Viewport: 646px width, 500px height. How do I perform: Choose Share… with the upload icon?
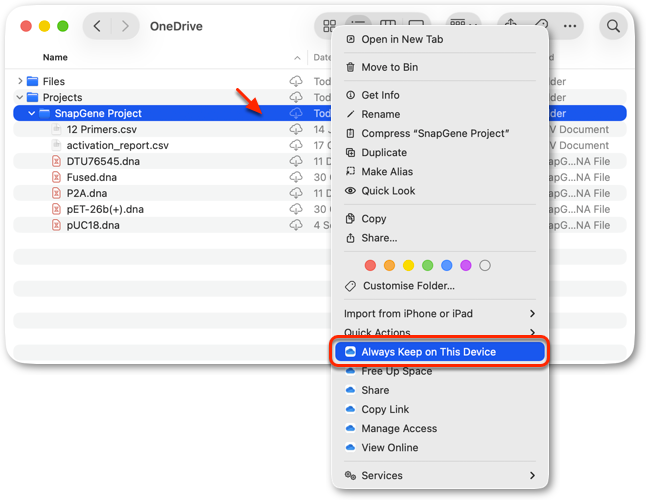click(440, 238)
